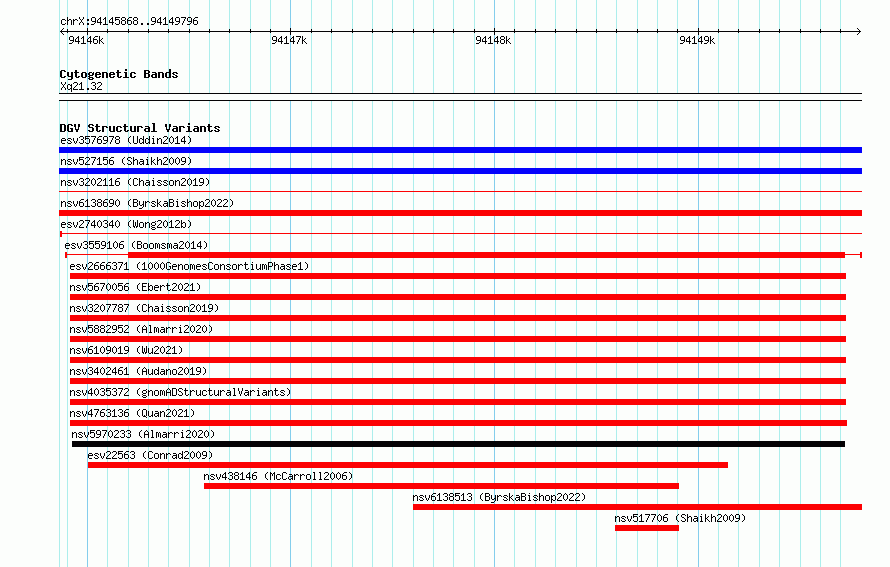Select the red bar of nsv5882952
Image resolution: width=890 pixels, height=567 pixels.
[x=457, y=339]
